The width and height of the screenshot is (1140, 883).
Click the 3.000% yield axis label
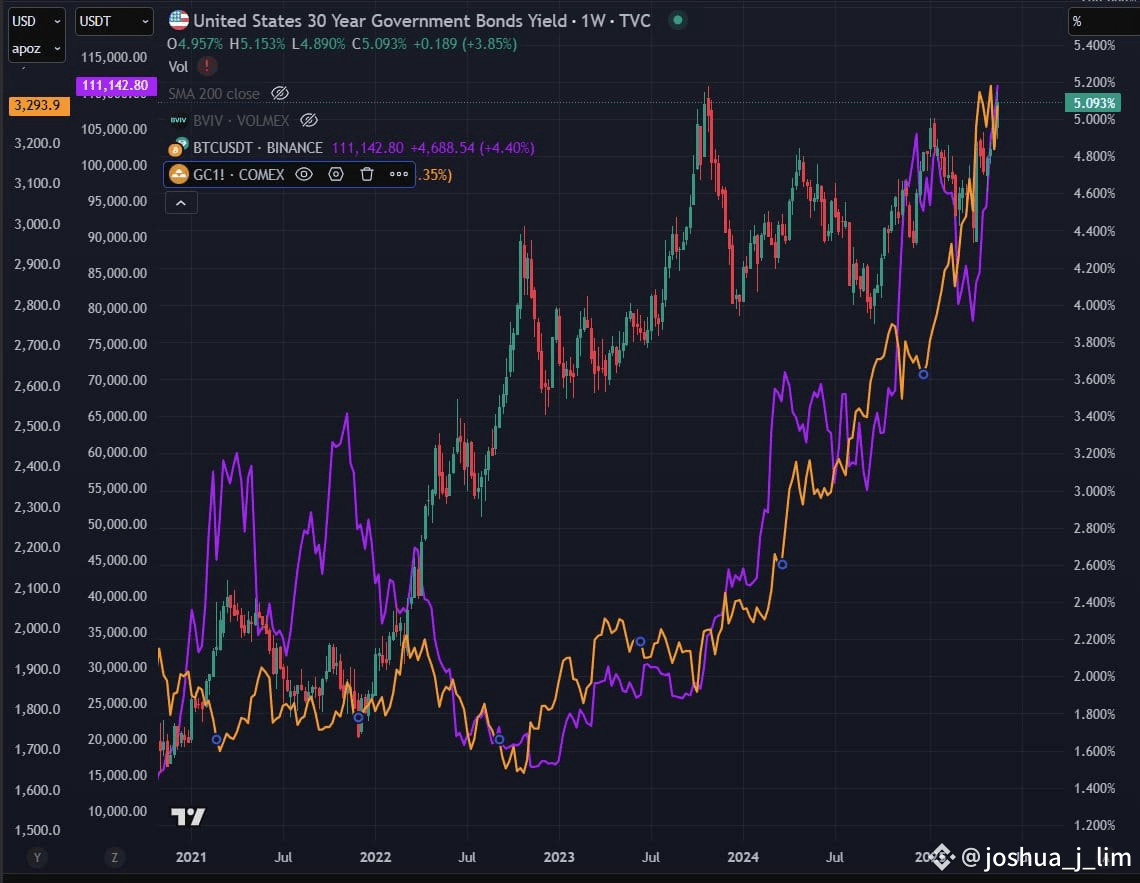pos(1094,491)
